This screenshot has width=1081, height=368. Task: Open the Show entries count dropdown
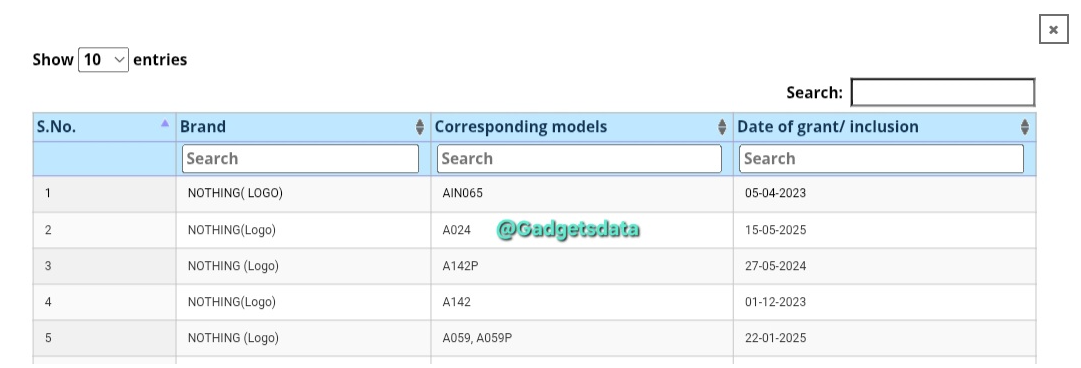coord(103,60)
